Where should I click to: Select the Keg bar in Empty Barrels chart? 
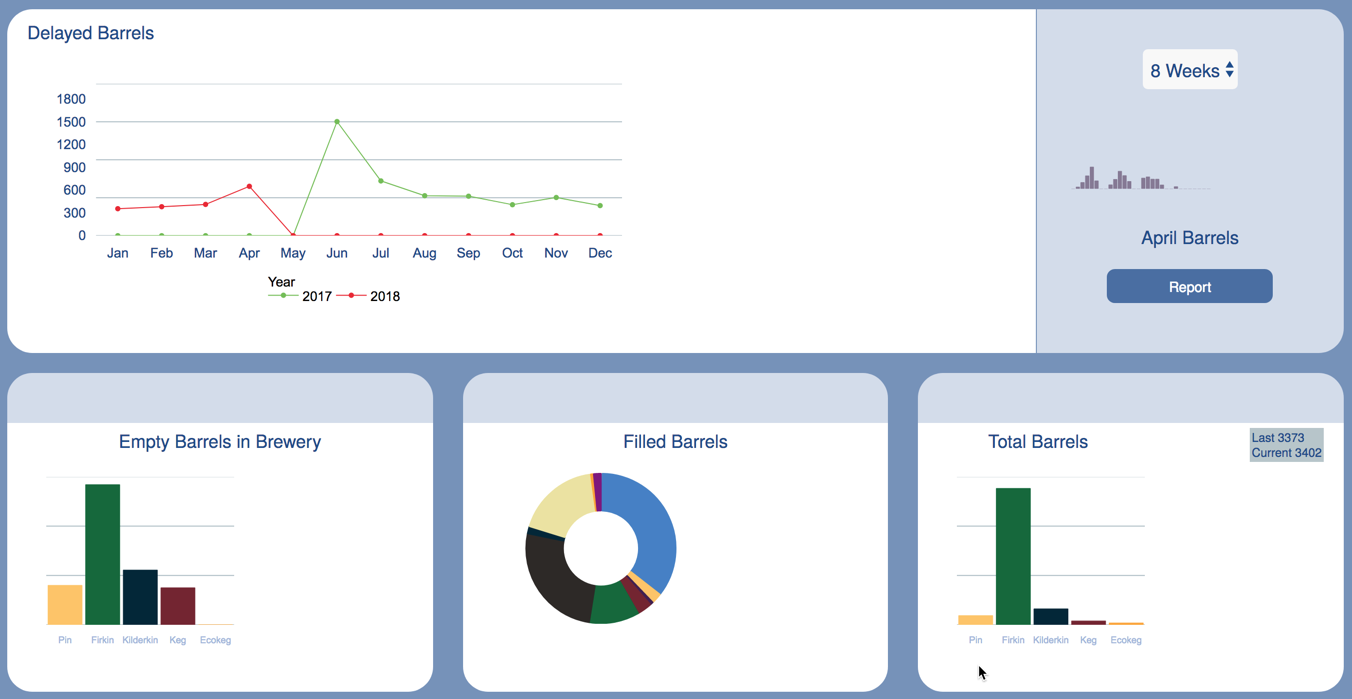tap(178, 606)
